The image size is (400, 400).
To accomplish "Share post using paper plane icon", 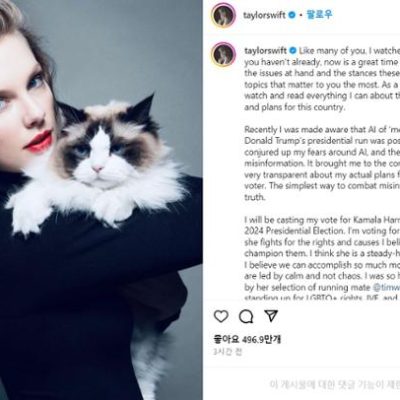I will point(271,316).
